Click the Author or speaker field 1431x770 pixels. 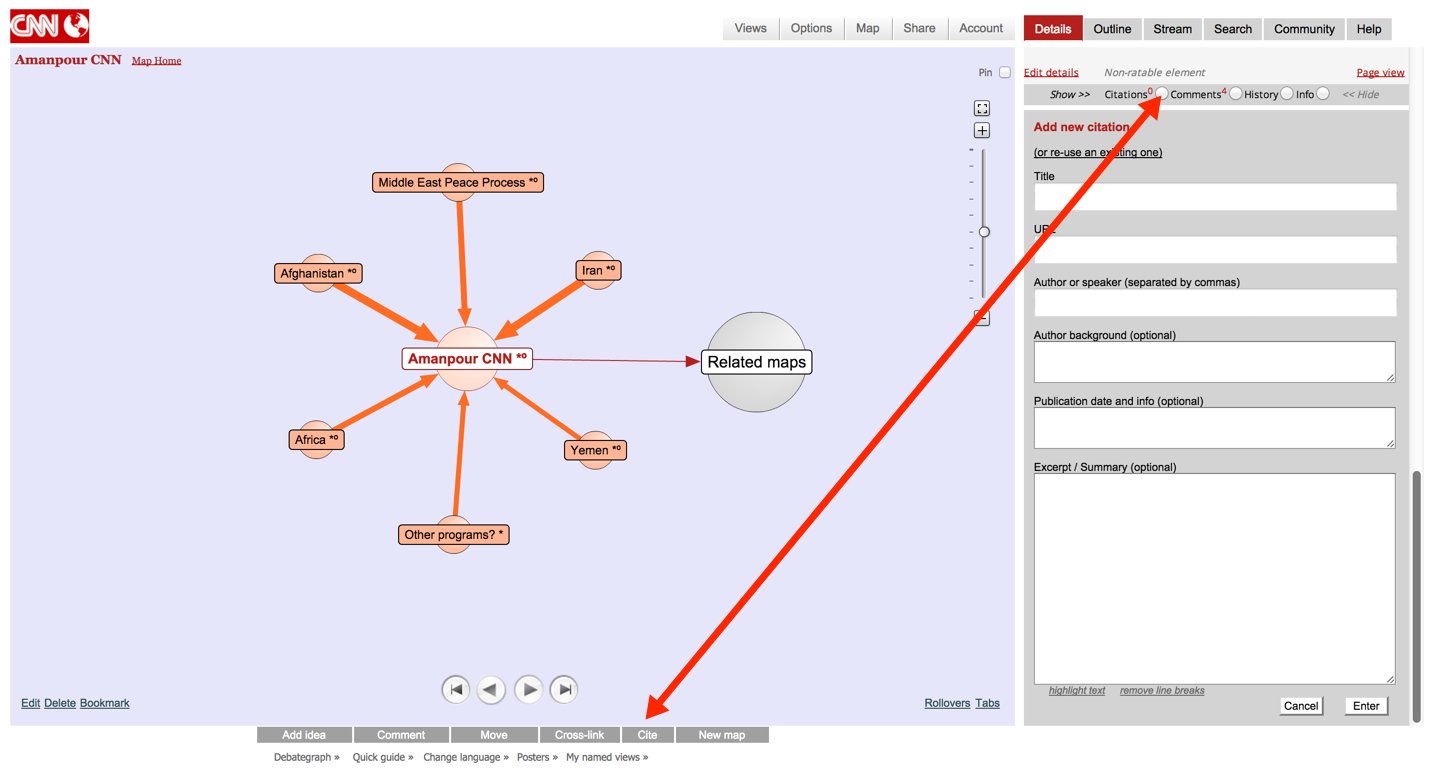tap(1215, 303)
